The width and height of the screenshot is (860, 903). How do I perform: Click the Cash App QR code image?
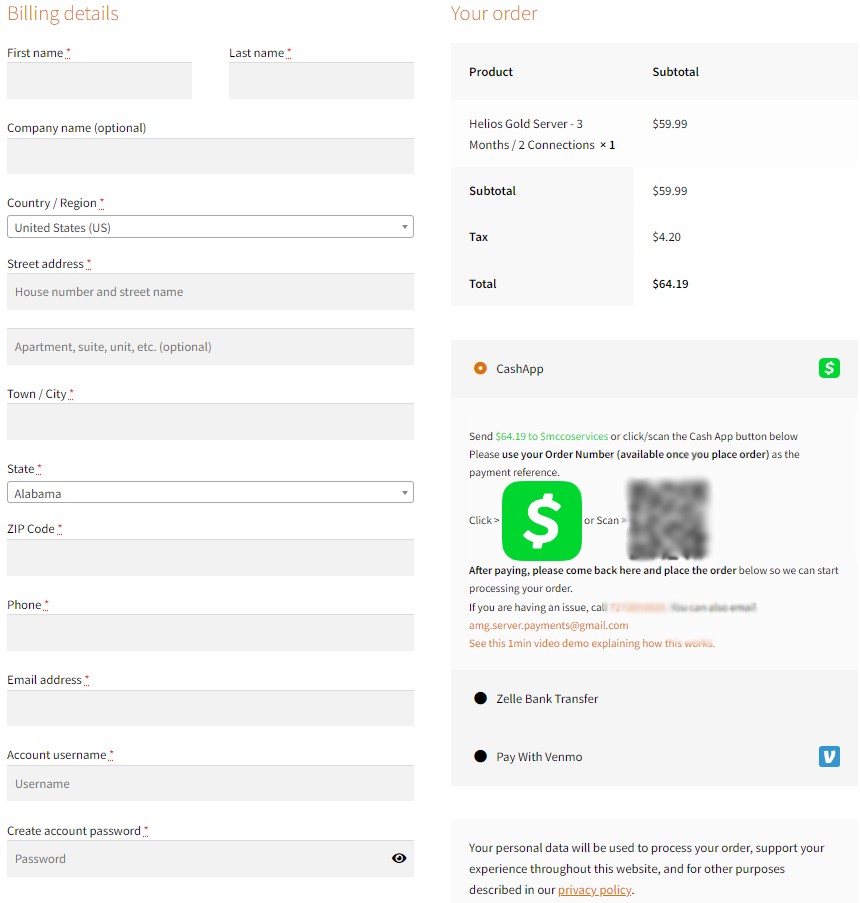[x=668, y=520]
